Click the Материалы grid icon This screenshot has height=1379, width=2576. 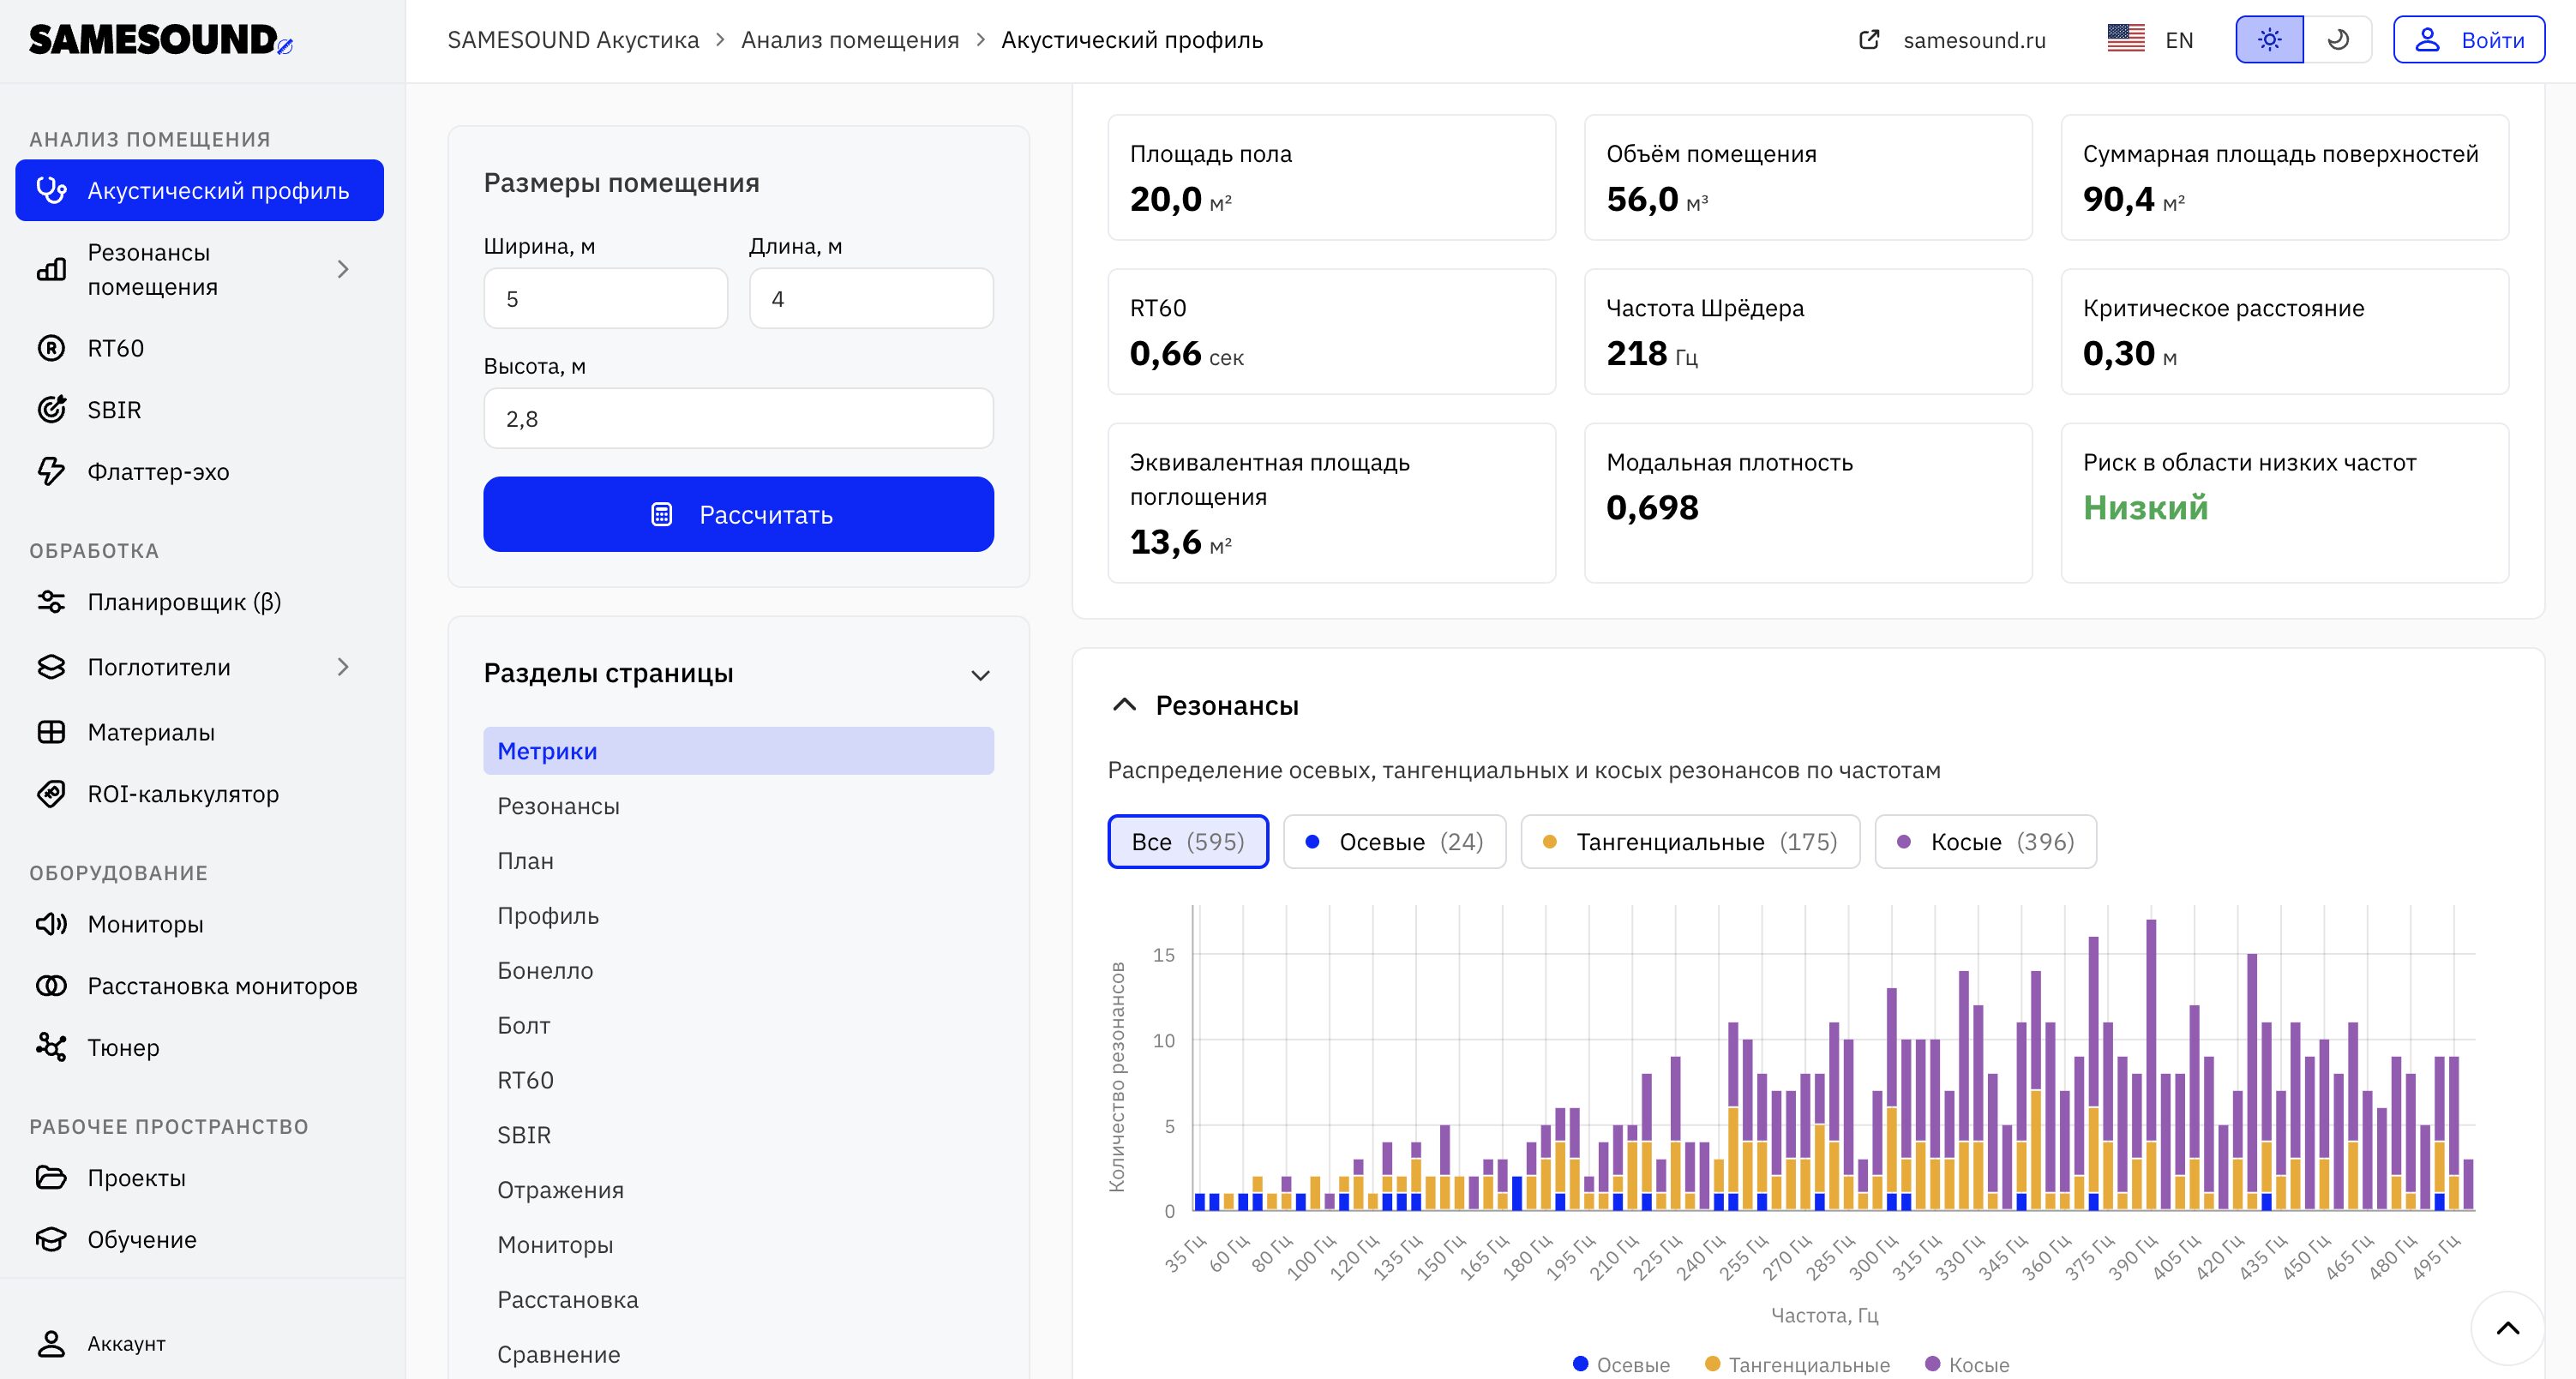pyautogui.click(x=51, y=732)
